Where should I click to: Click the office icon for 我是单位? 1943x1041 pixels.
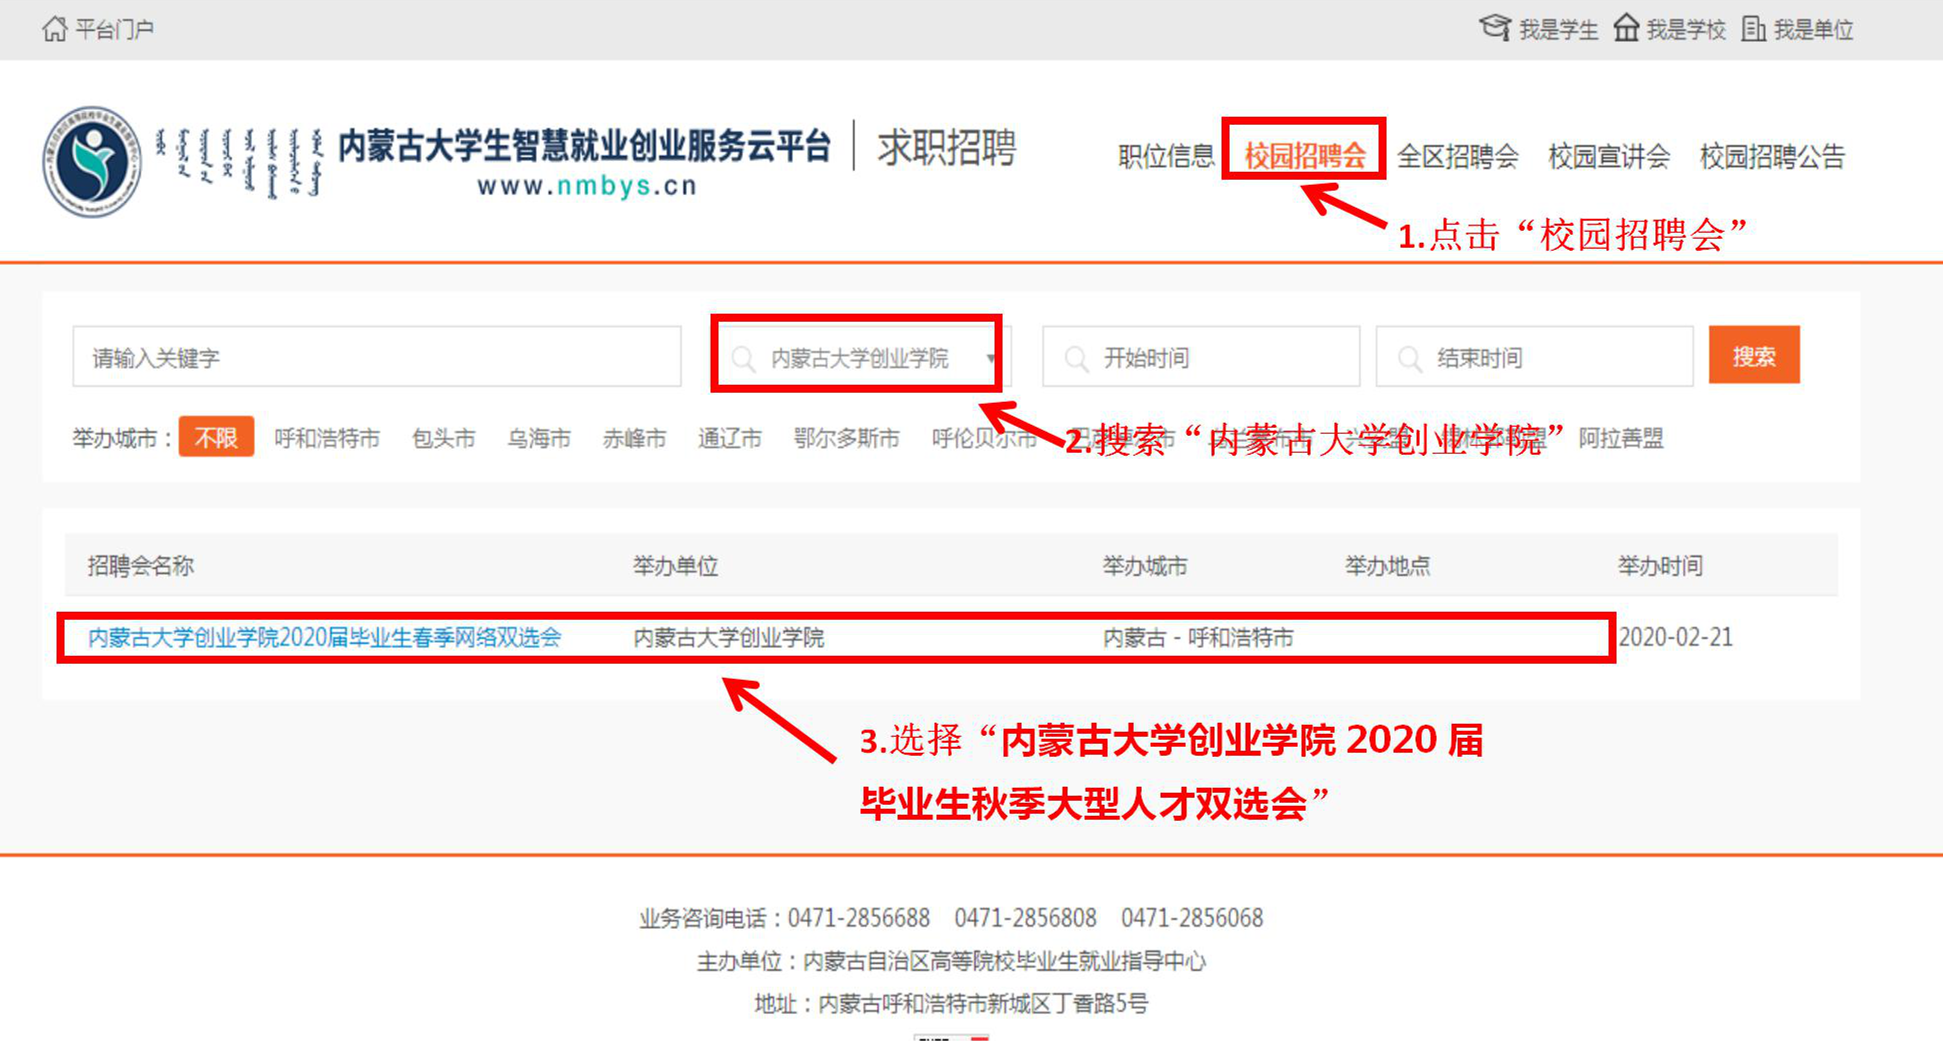point(1753,29)
